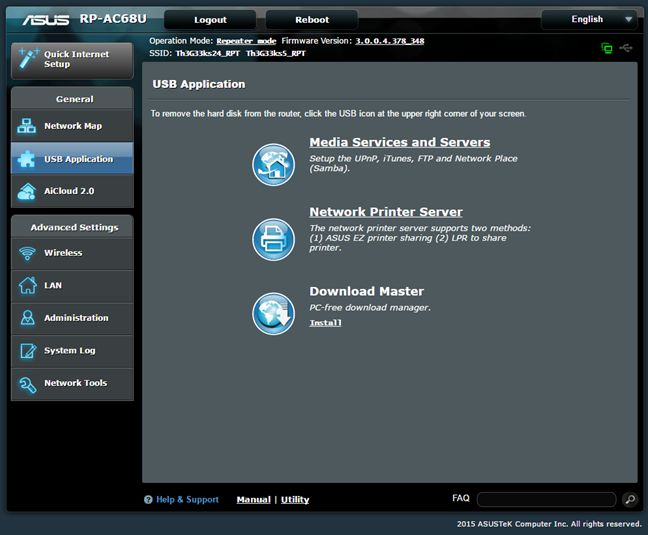Open the Network Map menu item
Image resolution: width=648 pixels, height=535 pixels.
72,126
